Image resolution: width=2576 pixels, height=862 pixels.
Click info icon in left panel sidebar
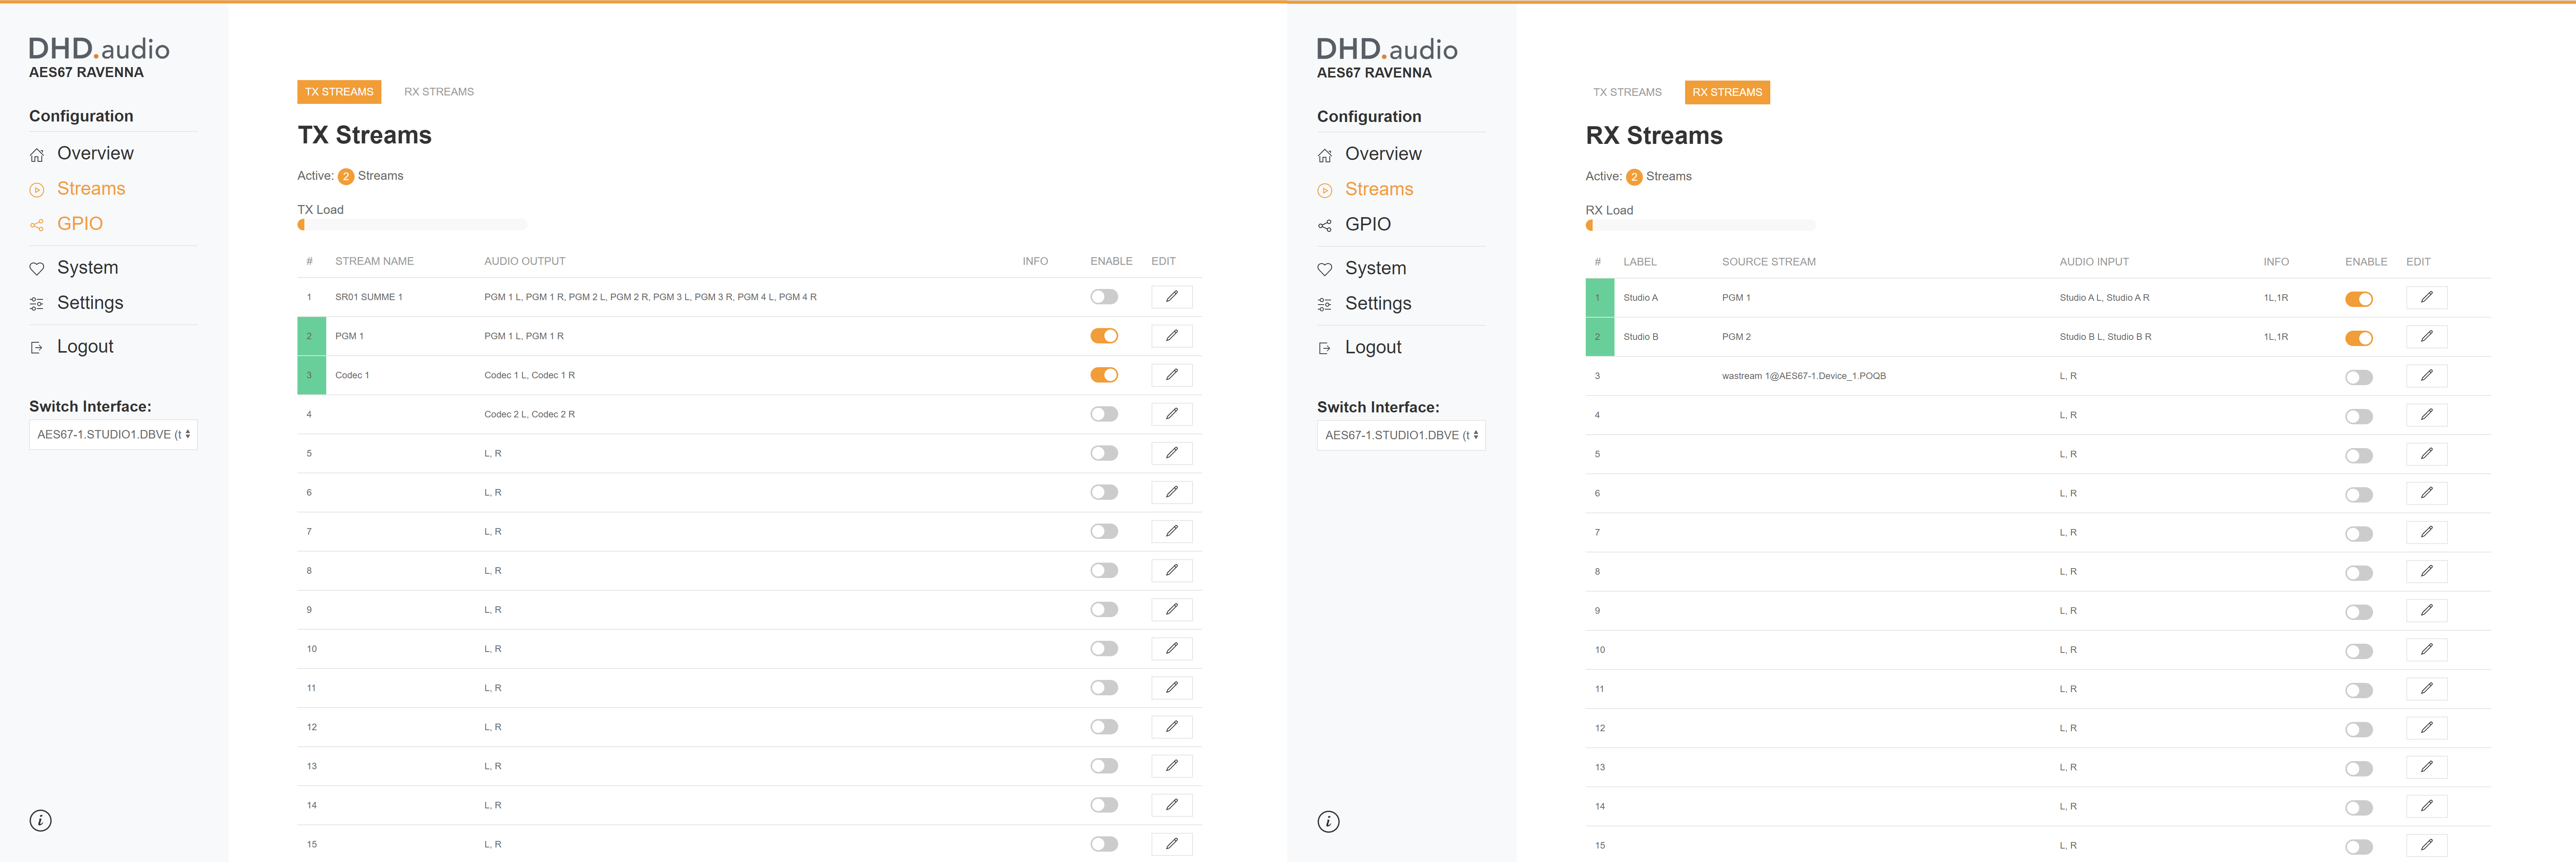click(40, 821)
